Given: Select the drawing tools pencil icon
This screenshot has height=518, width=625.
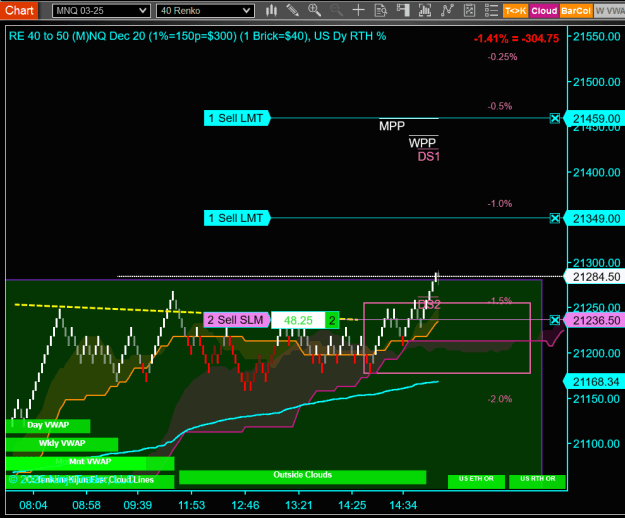Looking at the screenshot, I should [x=293, y=10].
